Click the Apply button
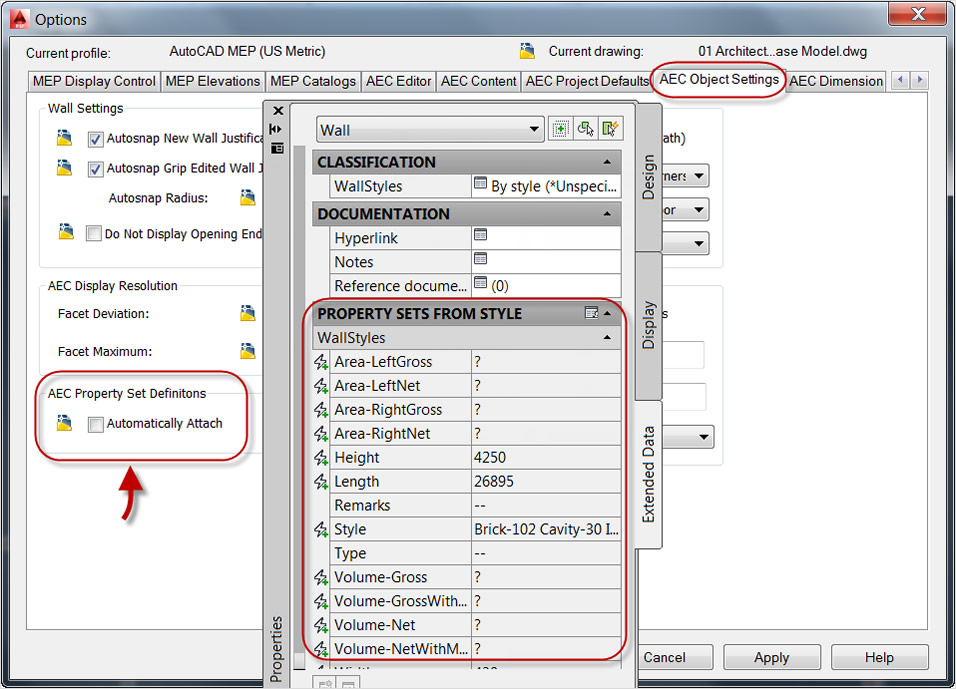The height and width of the screenshot is (689, 956). [x=771, y=657]
